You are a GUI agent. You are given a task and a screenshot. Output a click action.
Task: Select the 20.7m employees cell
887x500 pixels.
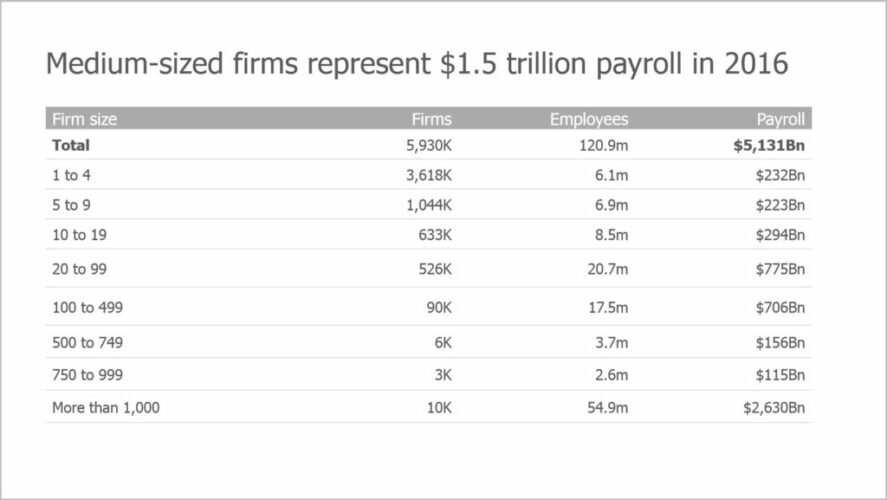coord(606,268)
